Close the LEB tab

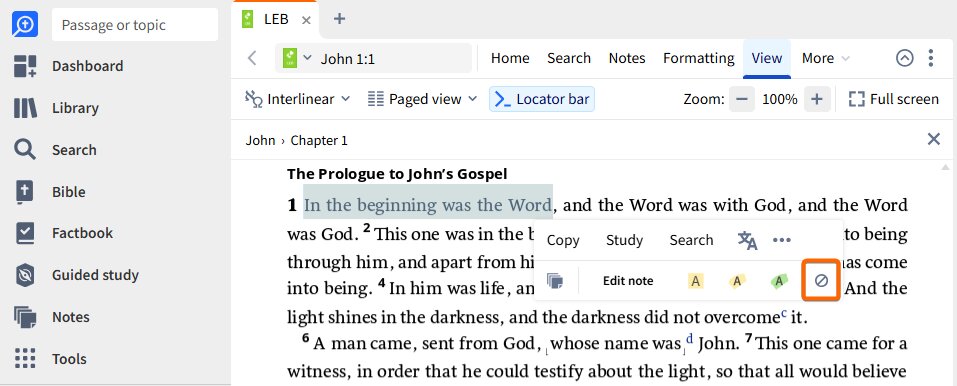306,20
